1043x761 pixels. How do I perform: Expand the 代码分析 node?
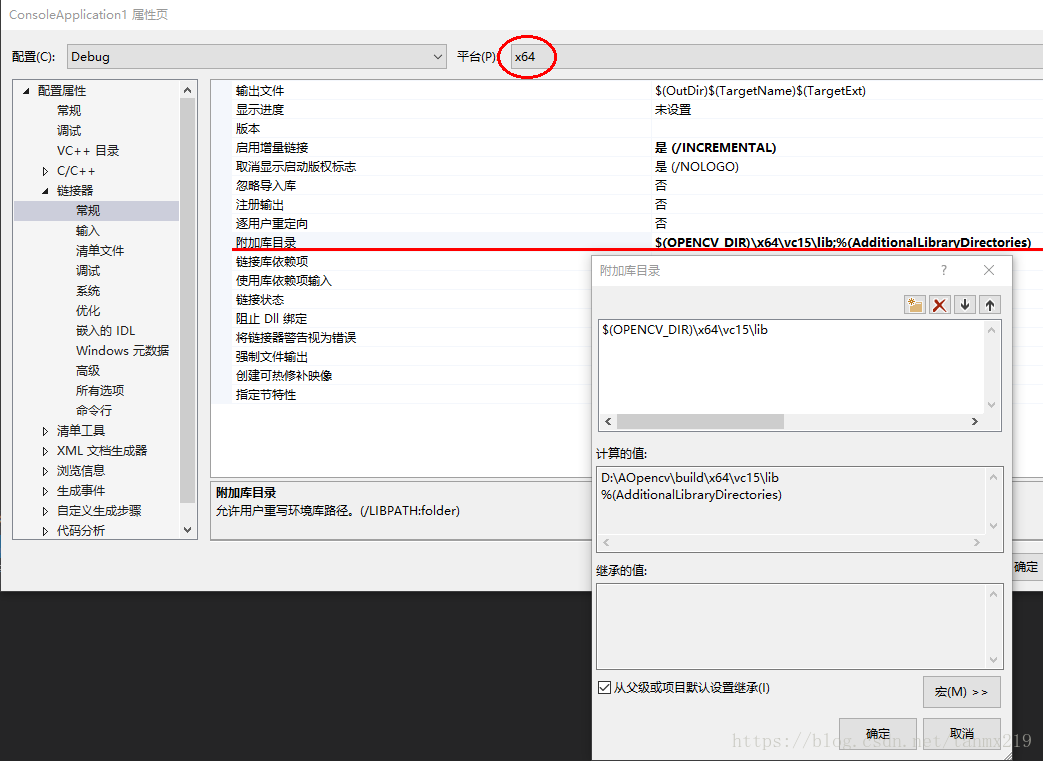[45, 531]
